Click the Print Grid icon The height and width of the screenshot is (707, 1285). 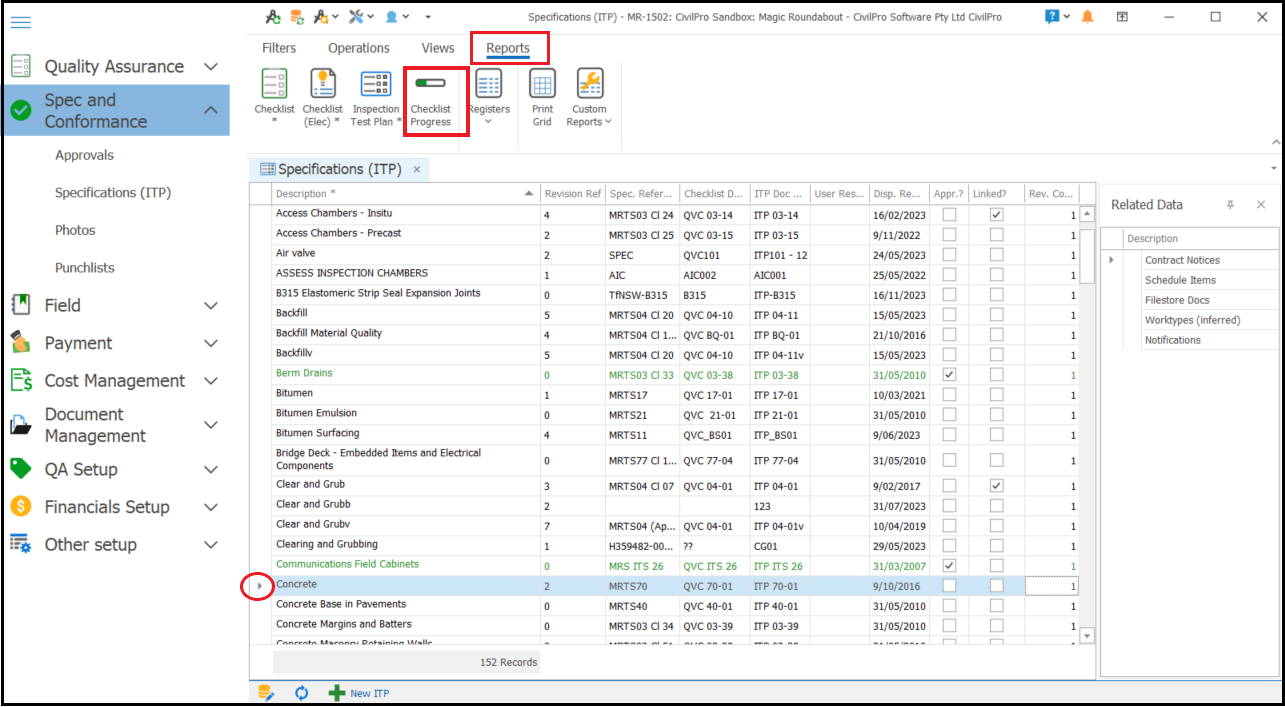pyautogui.click(x=542, y=84)
